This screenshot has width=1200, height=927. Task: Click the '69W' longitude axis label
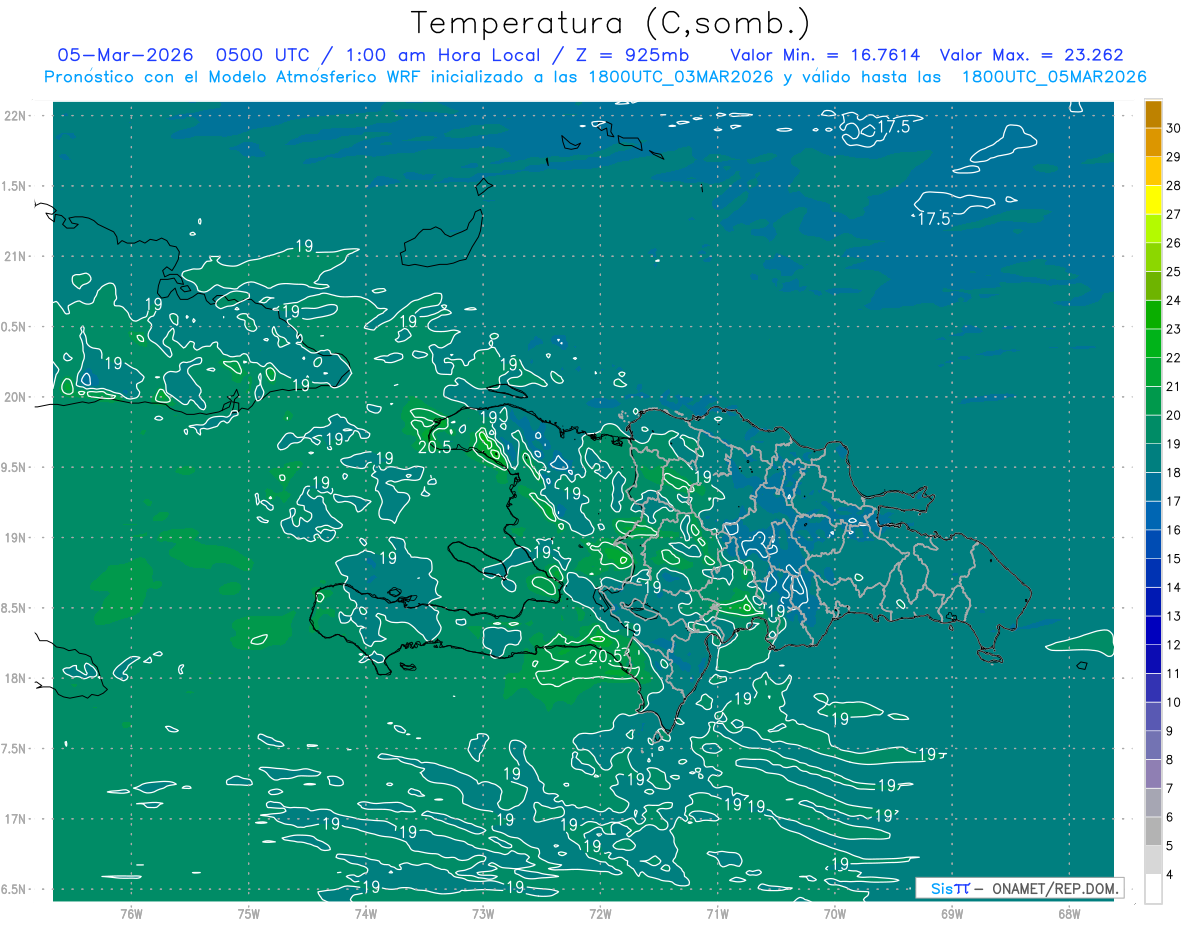[951, 913]
